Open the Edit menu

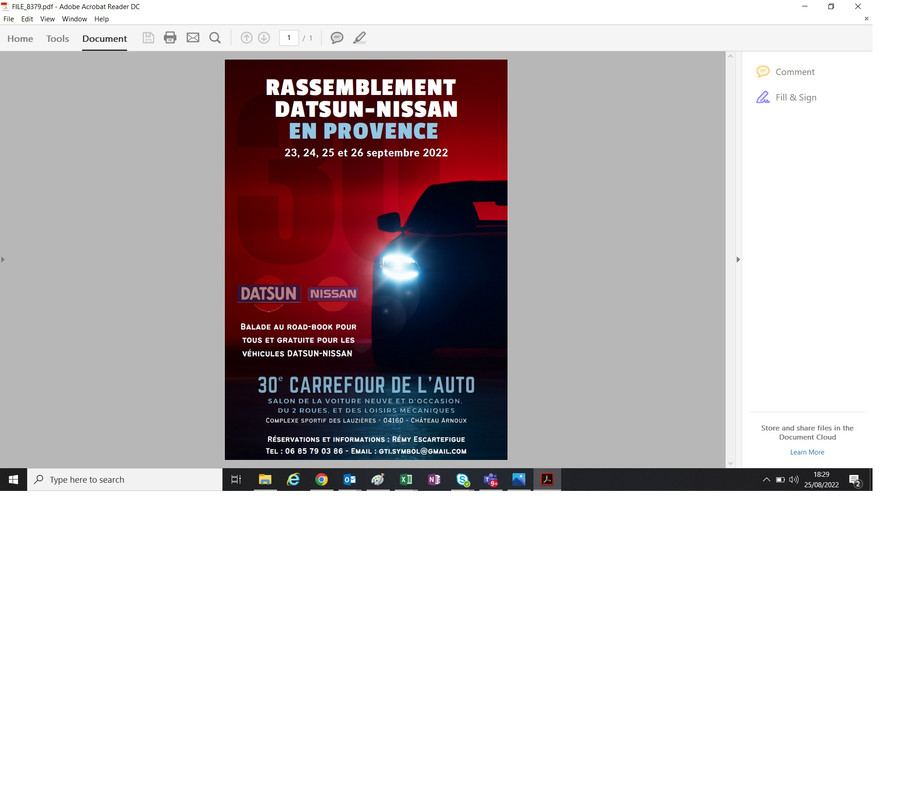pos(27,19)
